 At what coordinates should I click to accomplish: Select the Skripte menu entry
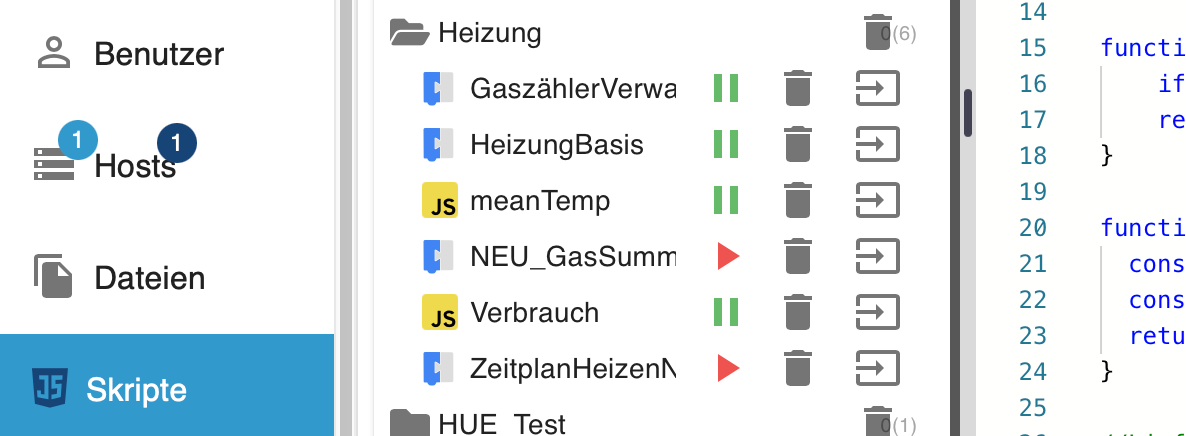136,389
